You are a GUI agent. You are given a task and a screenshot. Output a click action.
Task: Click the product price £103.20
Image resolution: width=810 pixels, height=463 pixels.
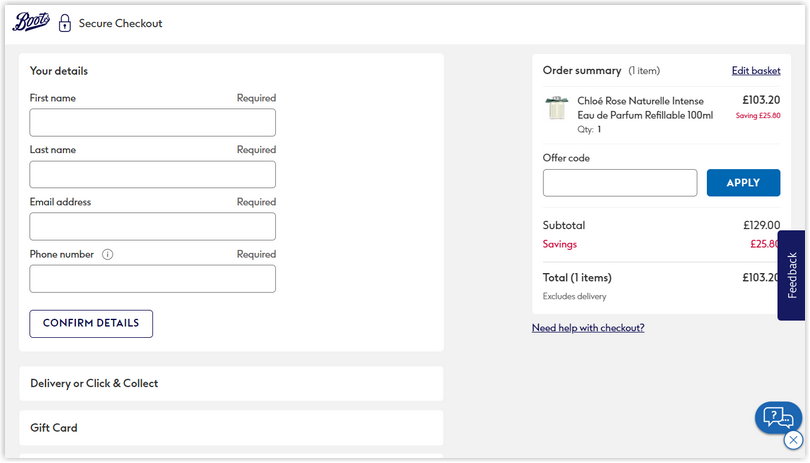coord(761,100)
